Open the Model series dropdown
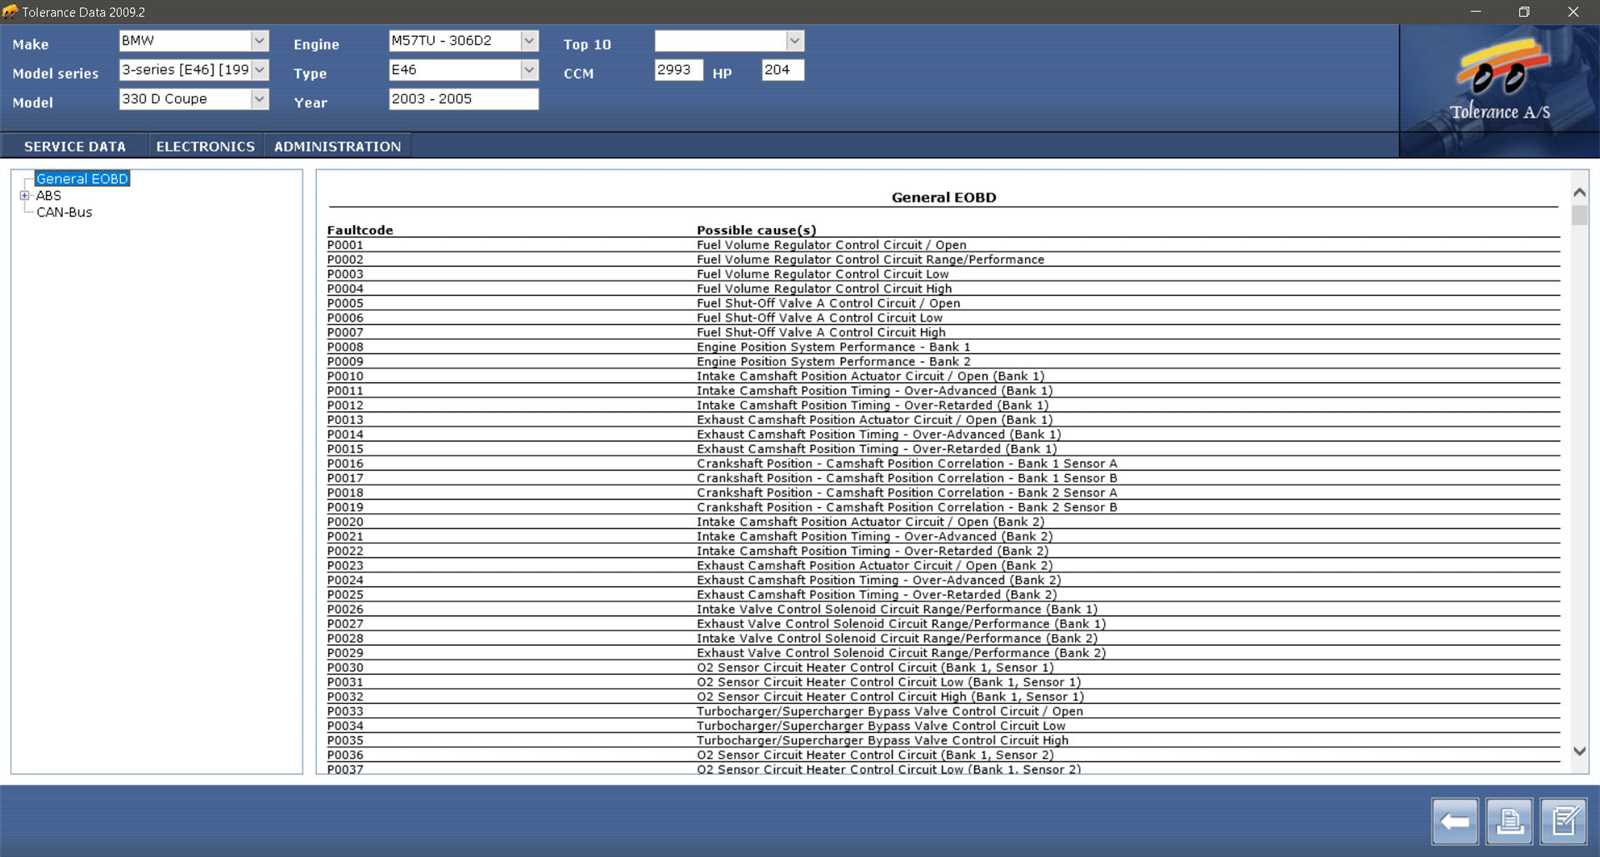 [x=259, y=70]
